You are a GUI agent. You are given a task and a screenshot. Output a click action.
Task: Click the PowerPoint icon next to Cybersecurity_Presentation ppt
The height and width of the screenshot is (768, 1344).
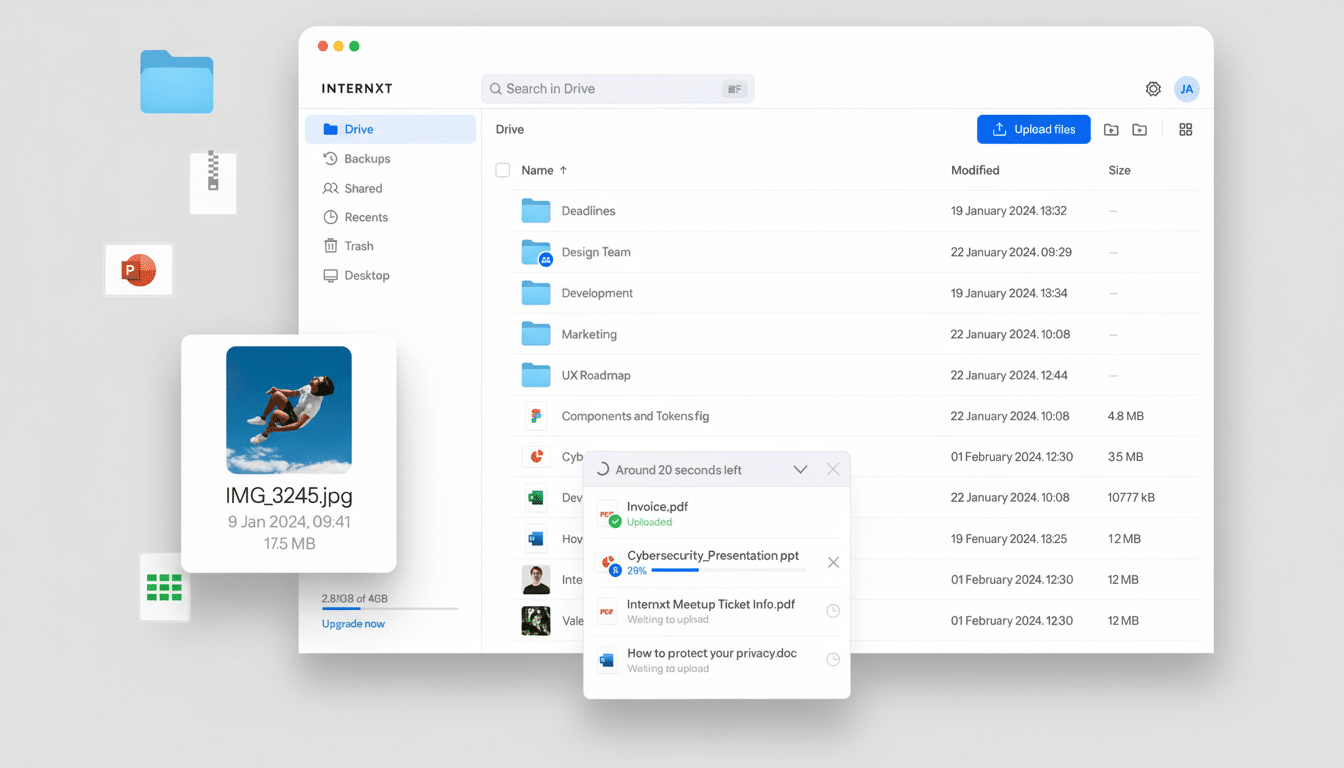pos(607,562)
